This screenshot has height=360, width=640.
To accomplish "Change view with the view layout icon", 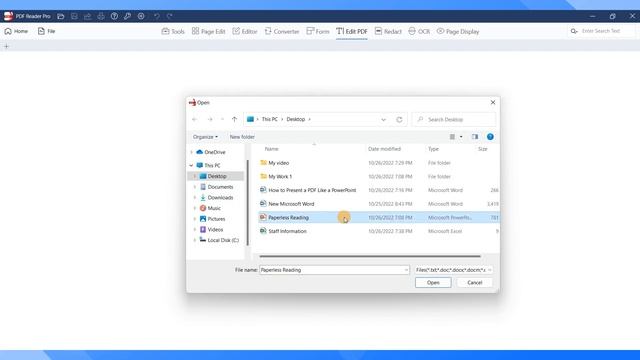I will (x=452, y=137).
